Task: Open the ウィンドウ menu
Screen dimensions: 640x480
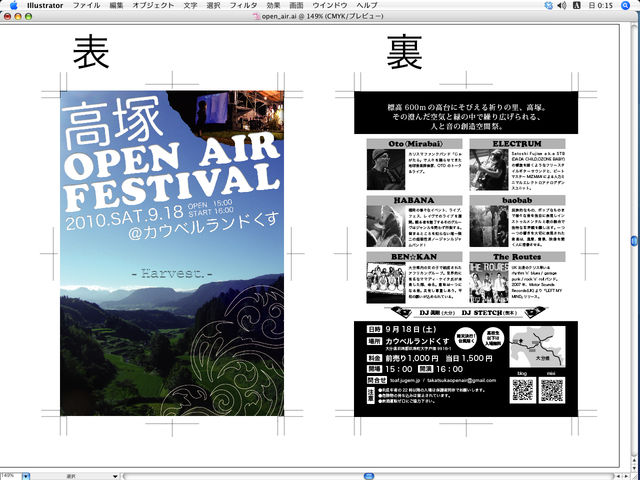Action: click(329, 5)
